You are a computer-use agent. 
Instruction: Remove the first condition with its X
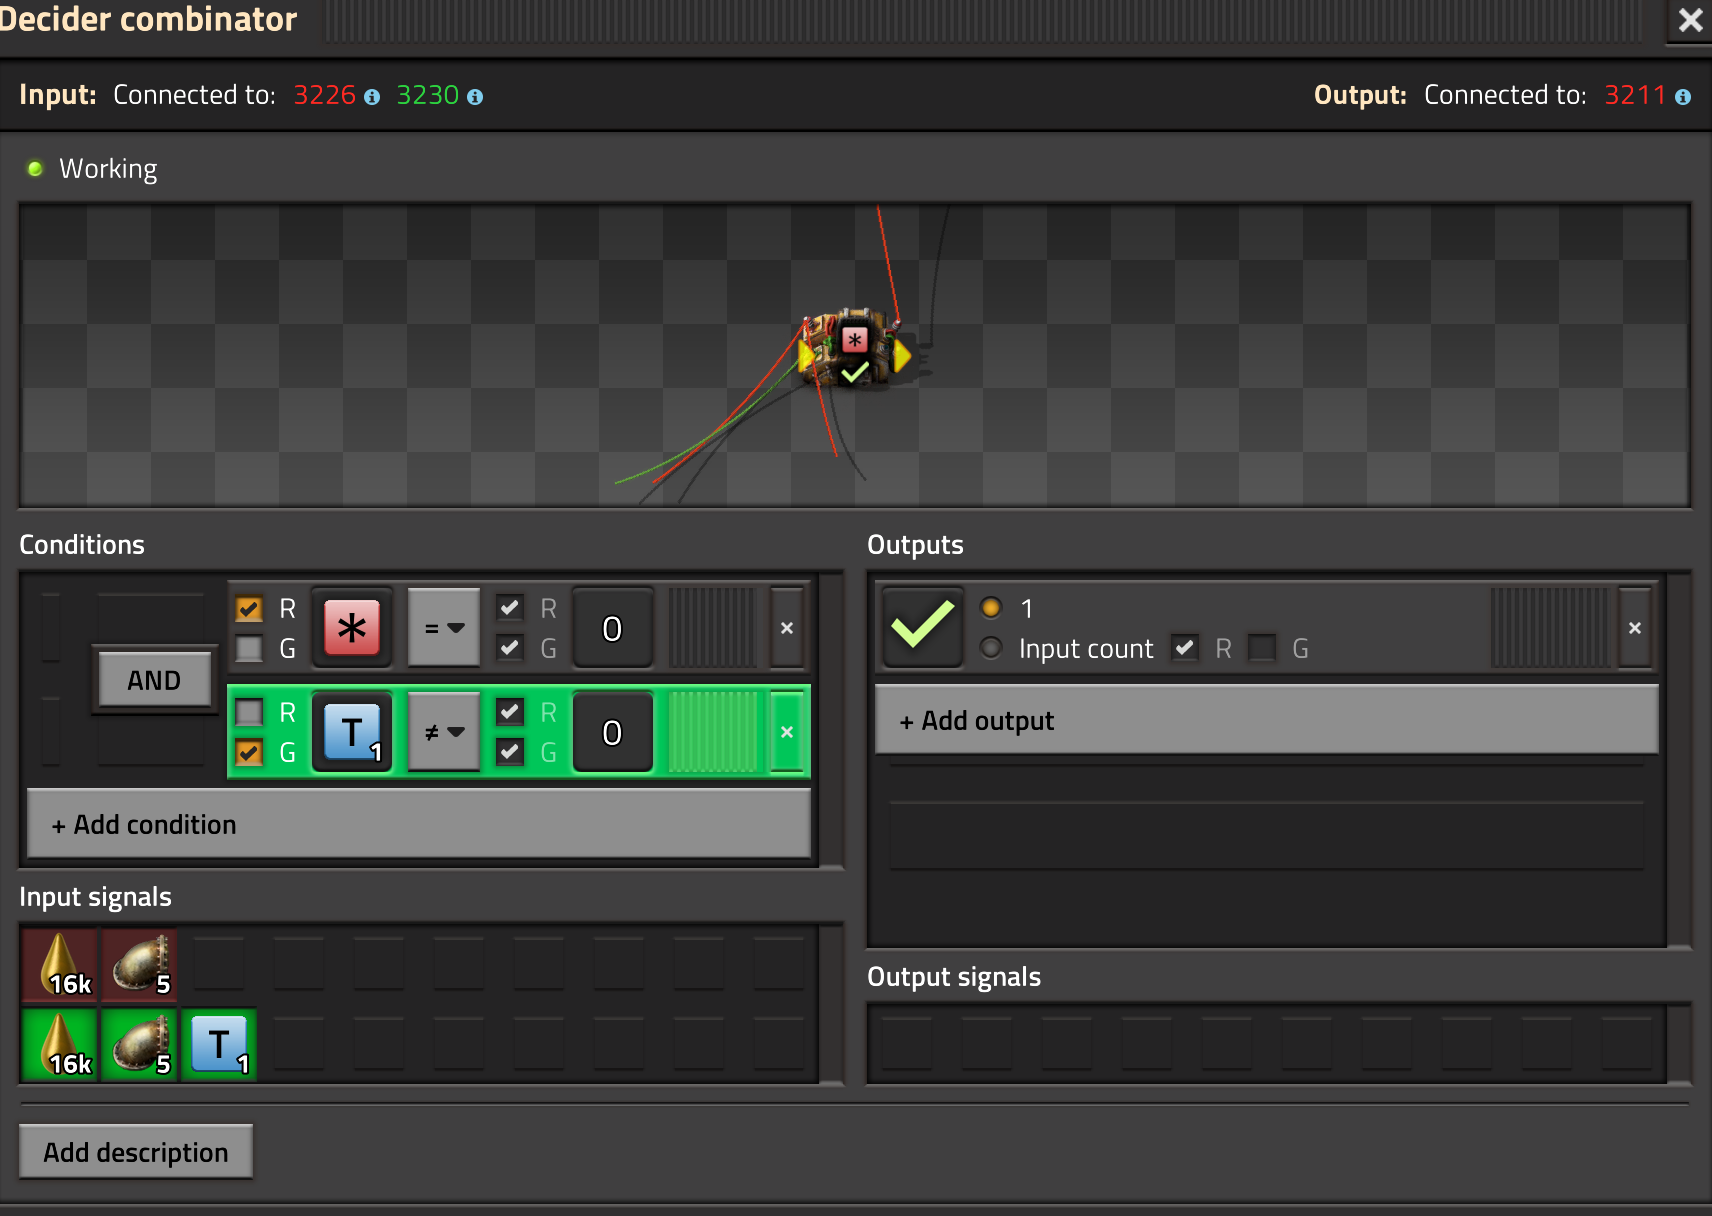tap(787, 628)
